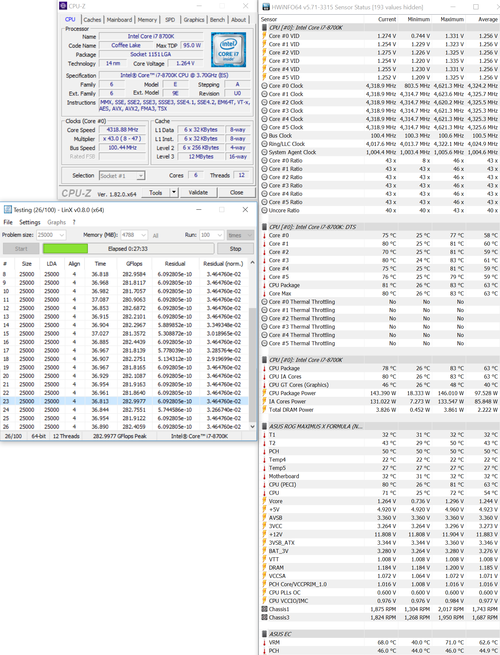The height and width of the screenshot is (655, 500).
Task: Click the HWiNFO64 title bar icon
Action: click(266, 7)
